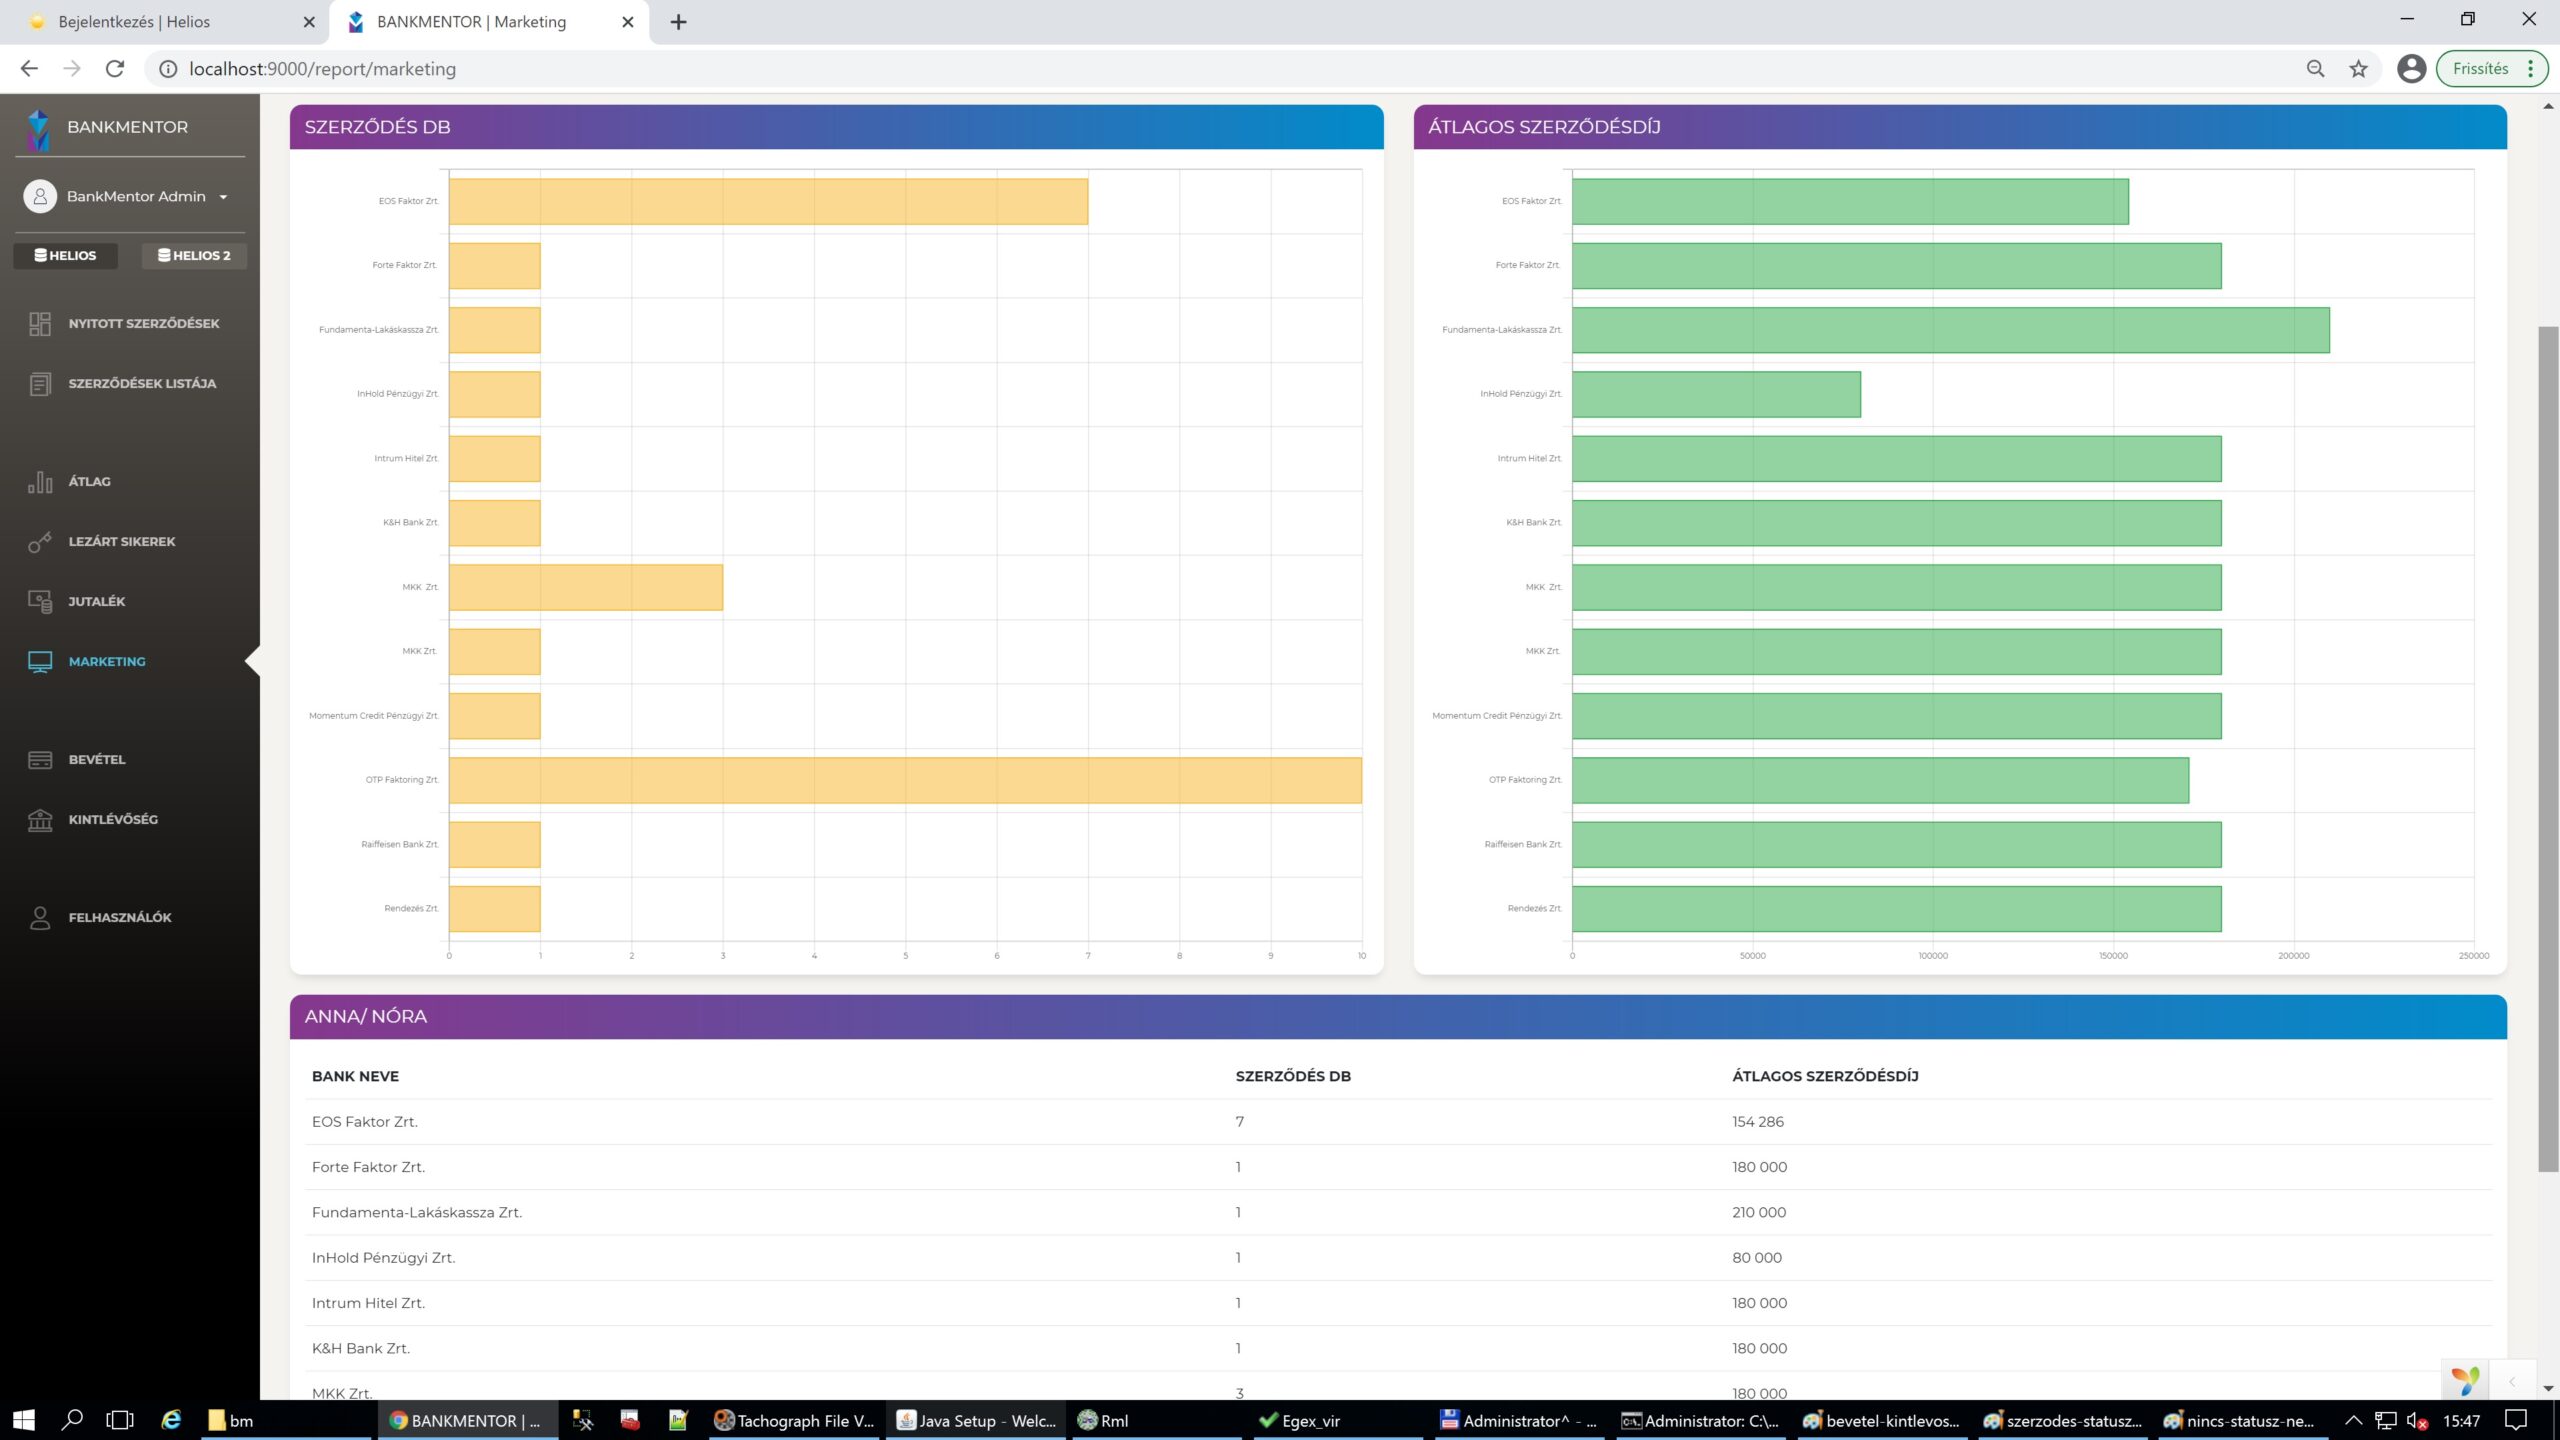This screenshot has height=1440, width=2560.
Task: Click the HELIOS database button
Action: 65,256
